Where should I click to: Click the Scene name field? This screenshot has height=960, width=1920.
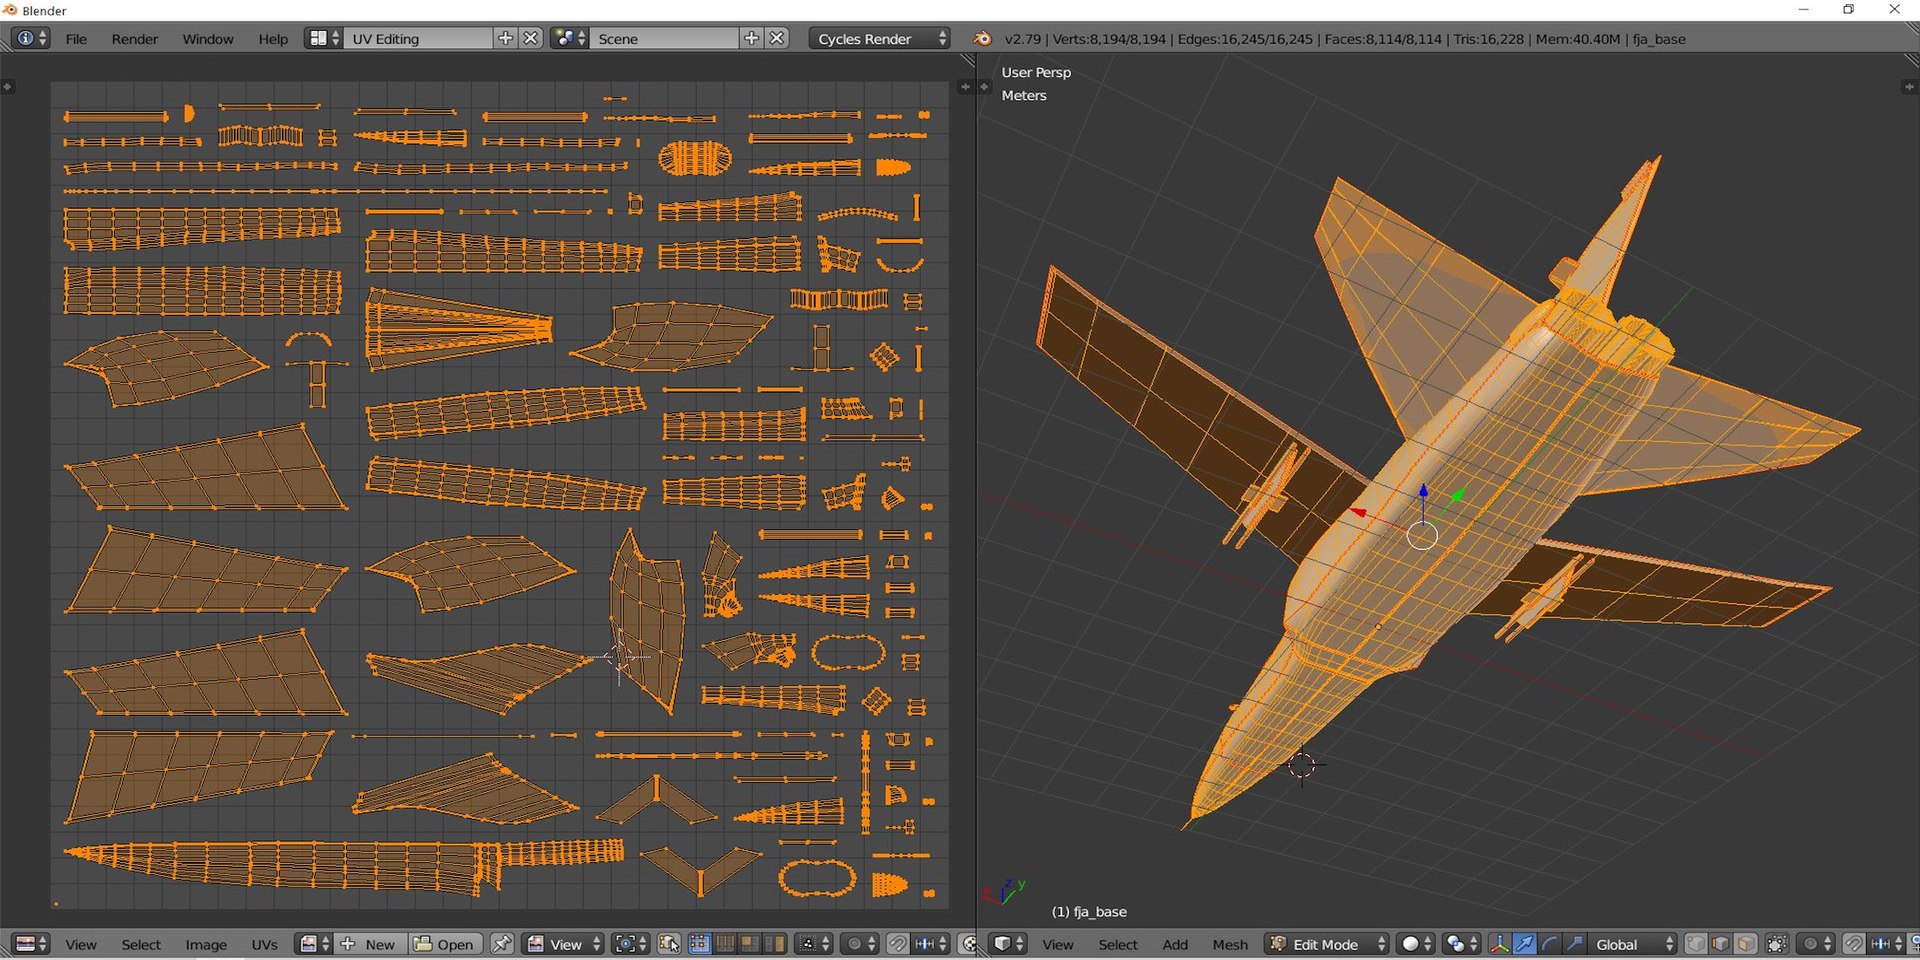coord(664,38)
